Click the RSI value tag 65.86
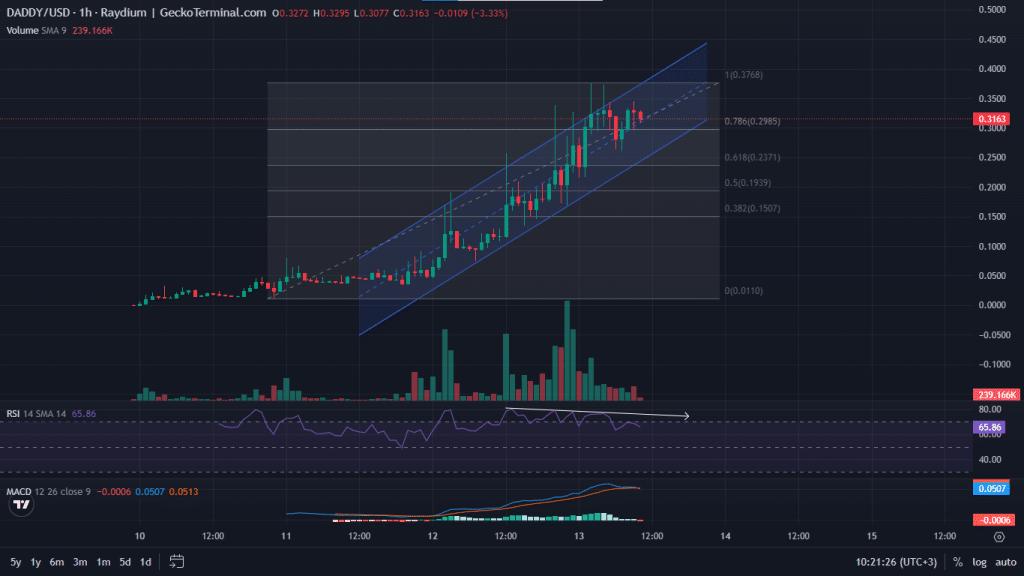 990,427
